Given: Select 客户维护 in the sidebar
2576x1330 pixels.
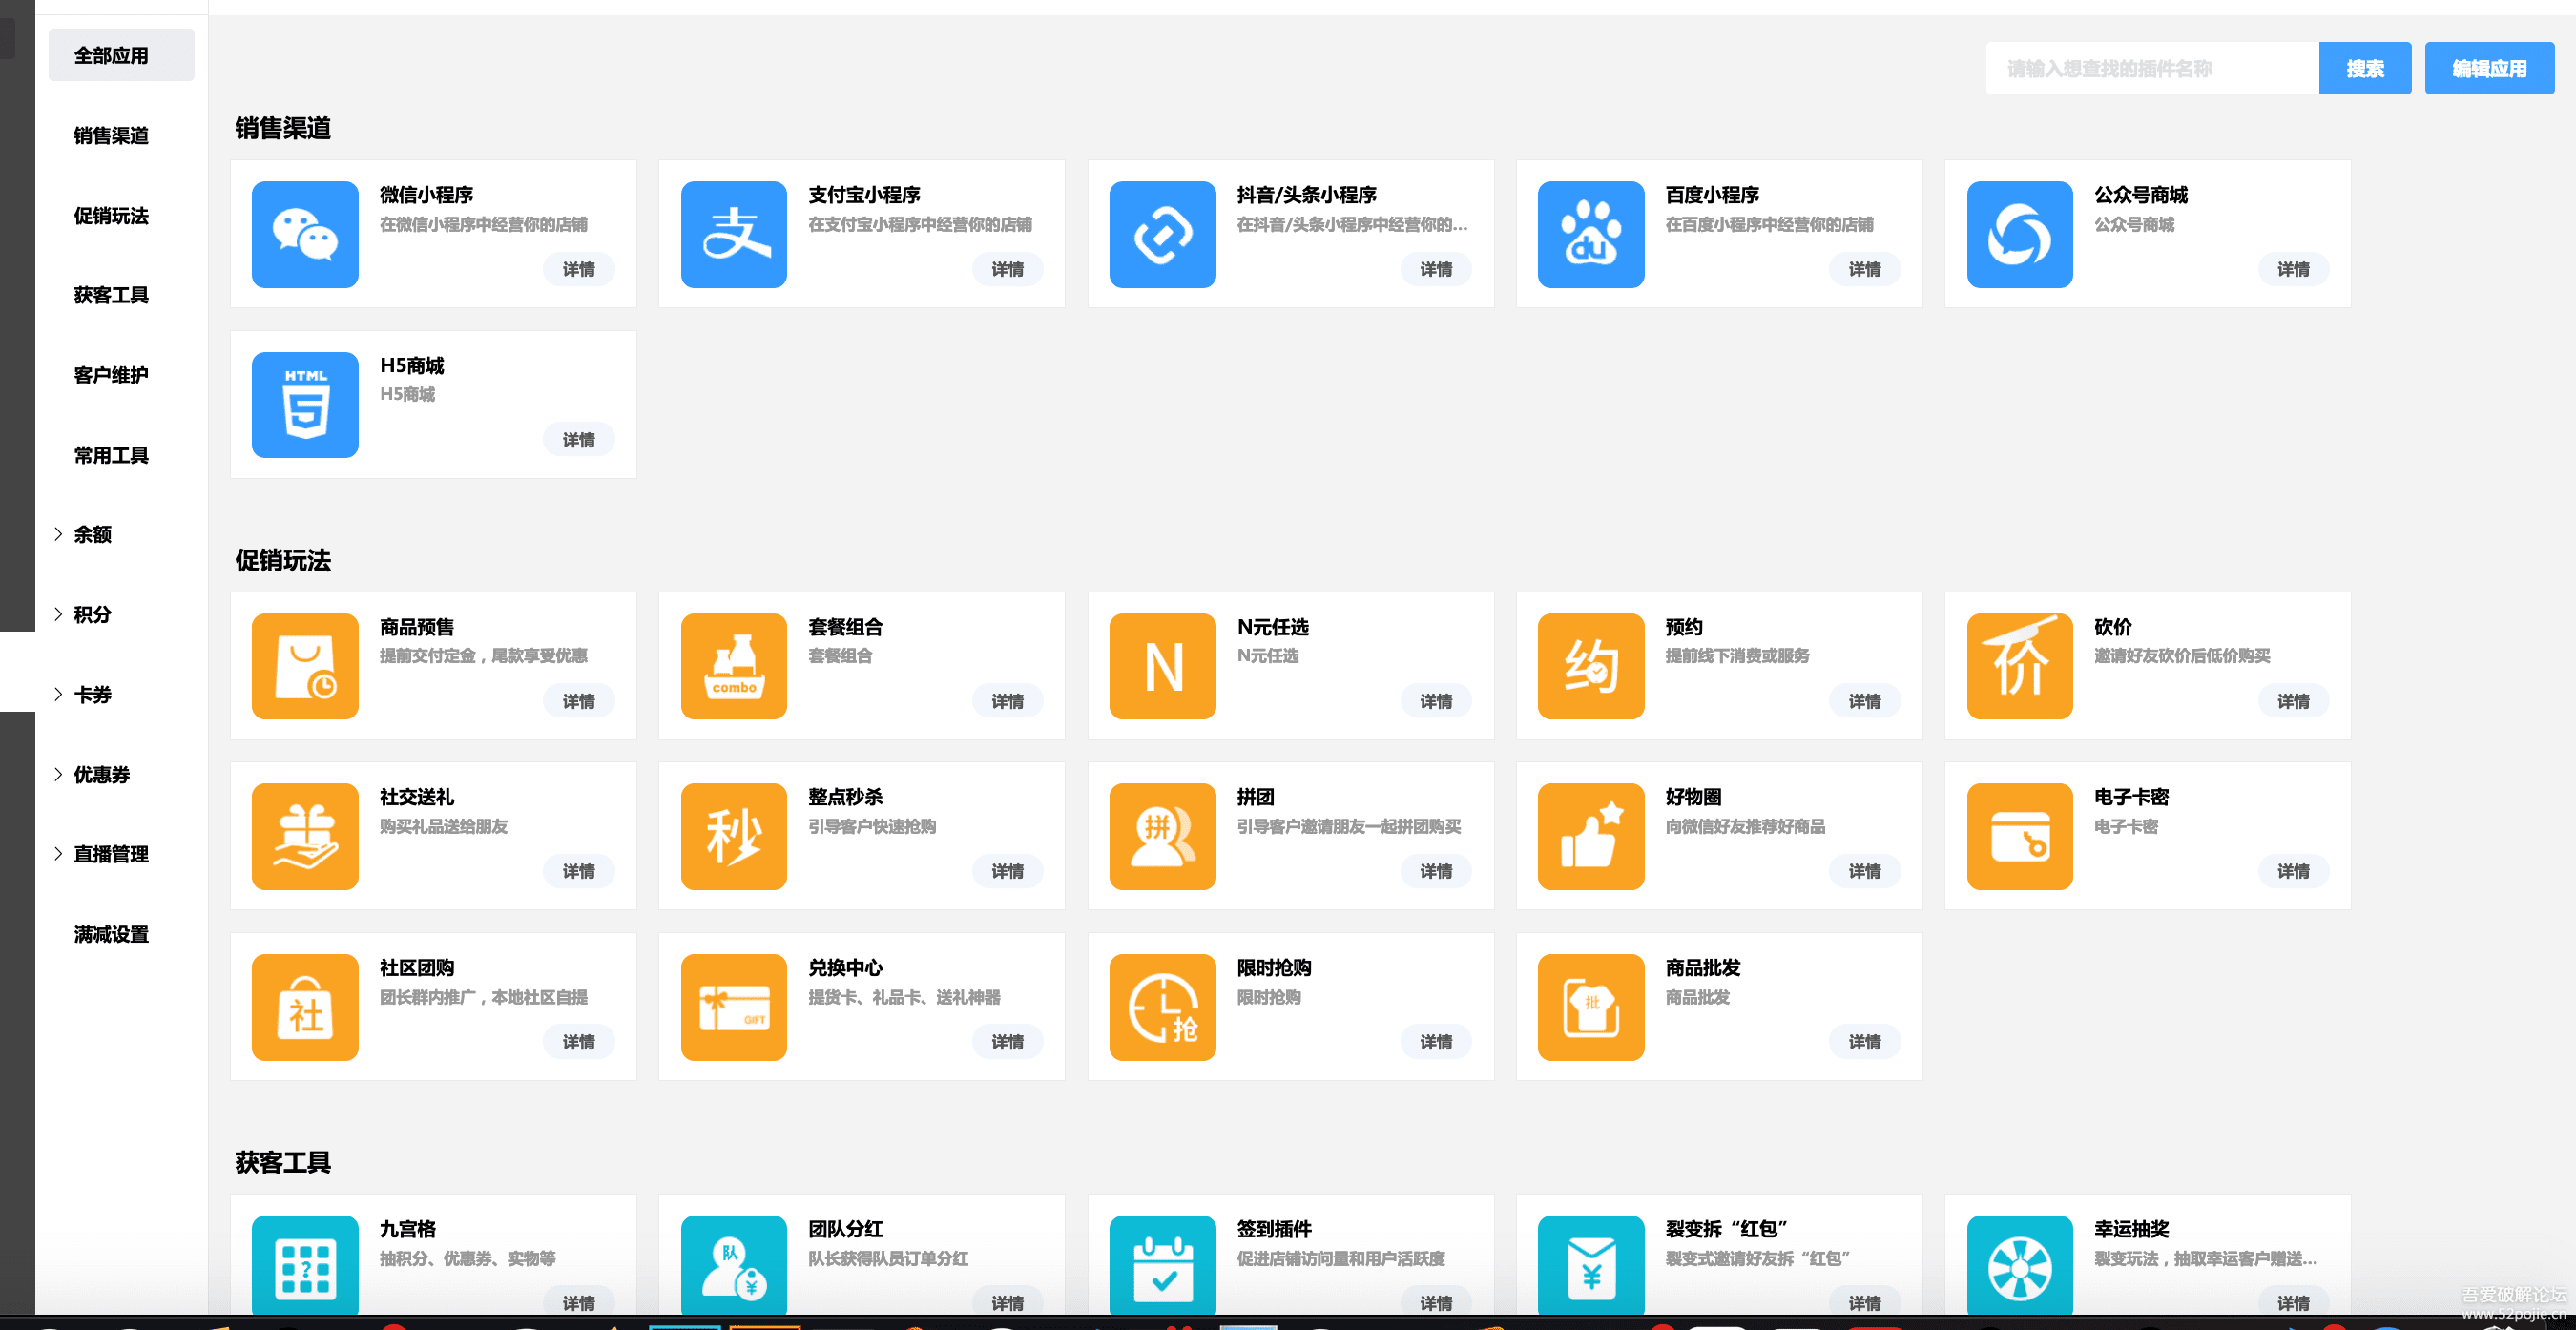Looking at the screenshot, I should [x=111, y=375].
